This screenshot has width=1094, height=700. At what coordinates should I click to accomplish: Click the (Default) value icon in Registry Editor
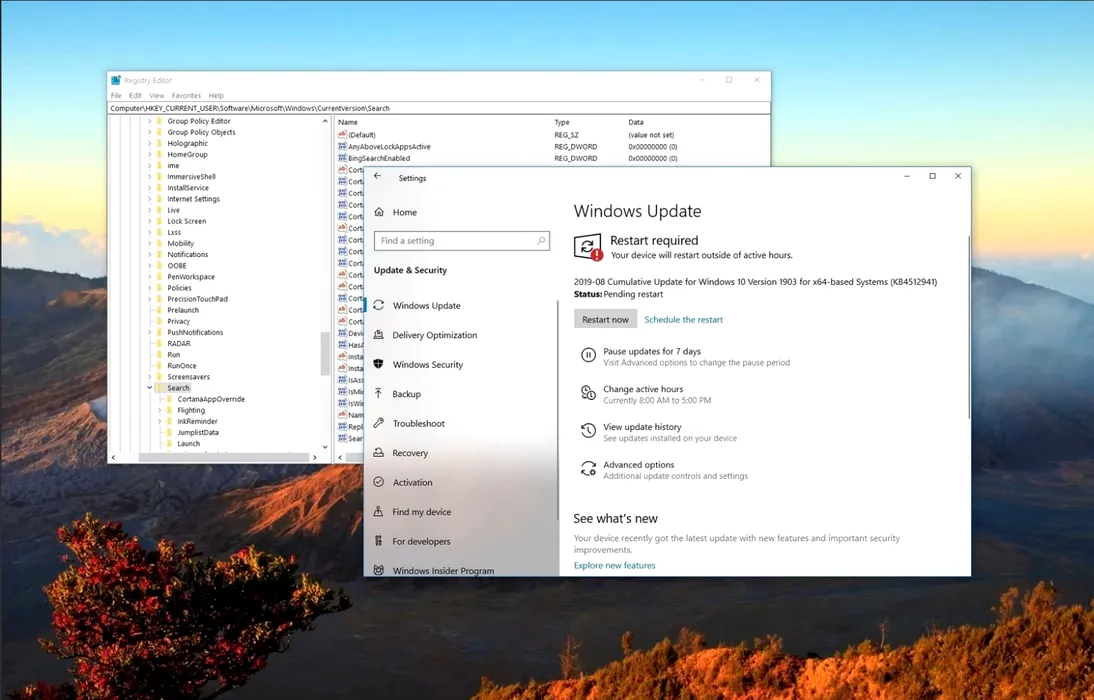[342, 135]
